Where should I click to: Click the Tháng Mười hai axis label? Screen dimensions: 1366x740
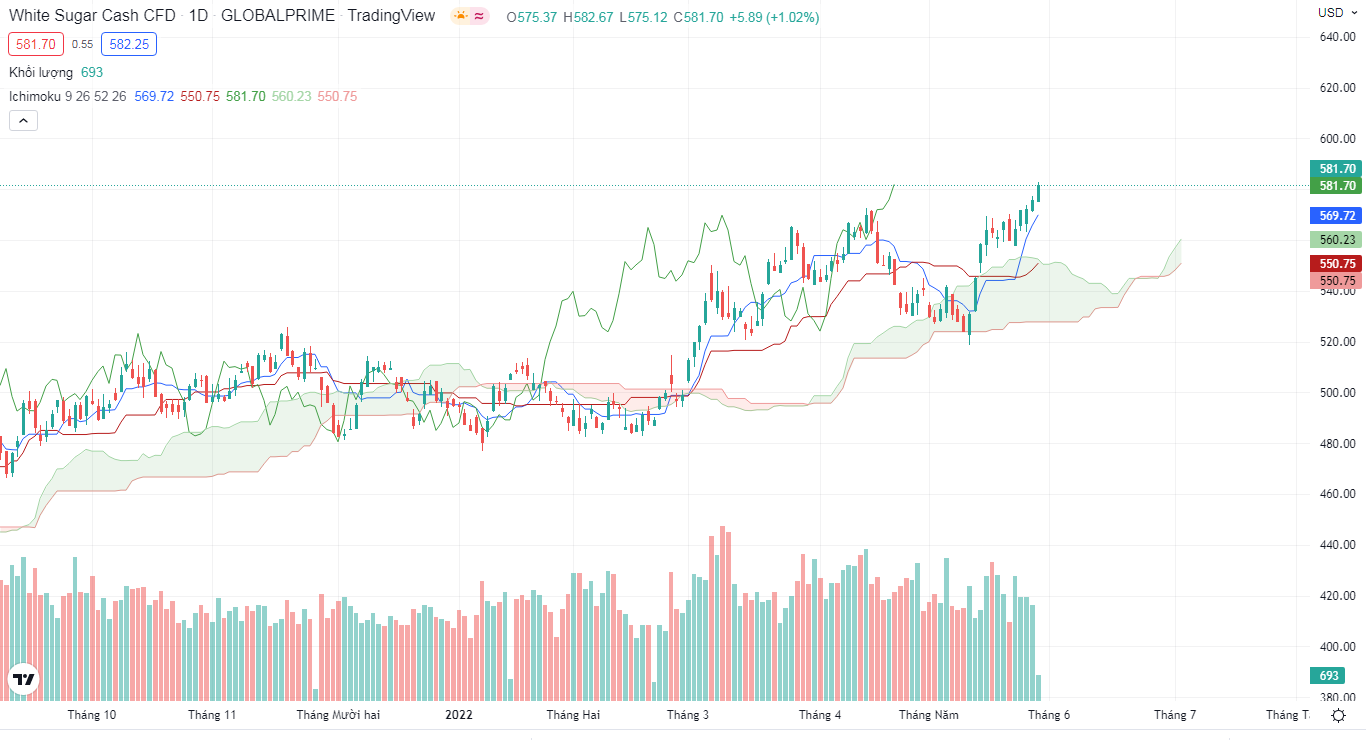(x=338, y=715)
